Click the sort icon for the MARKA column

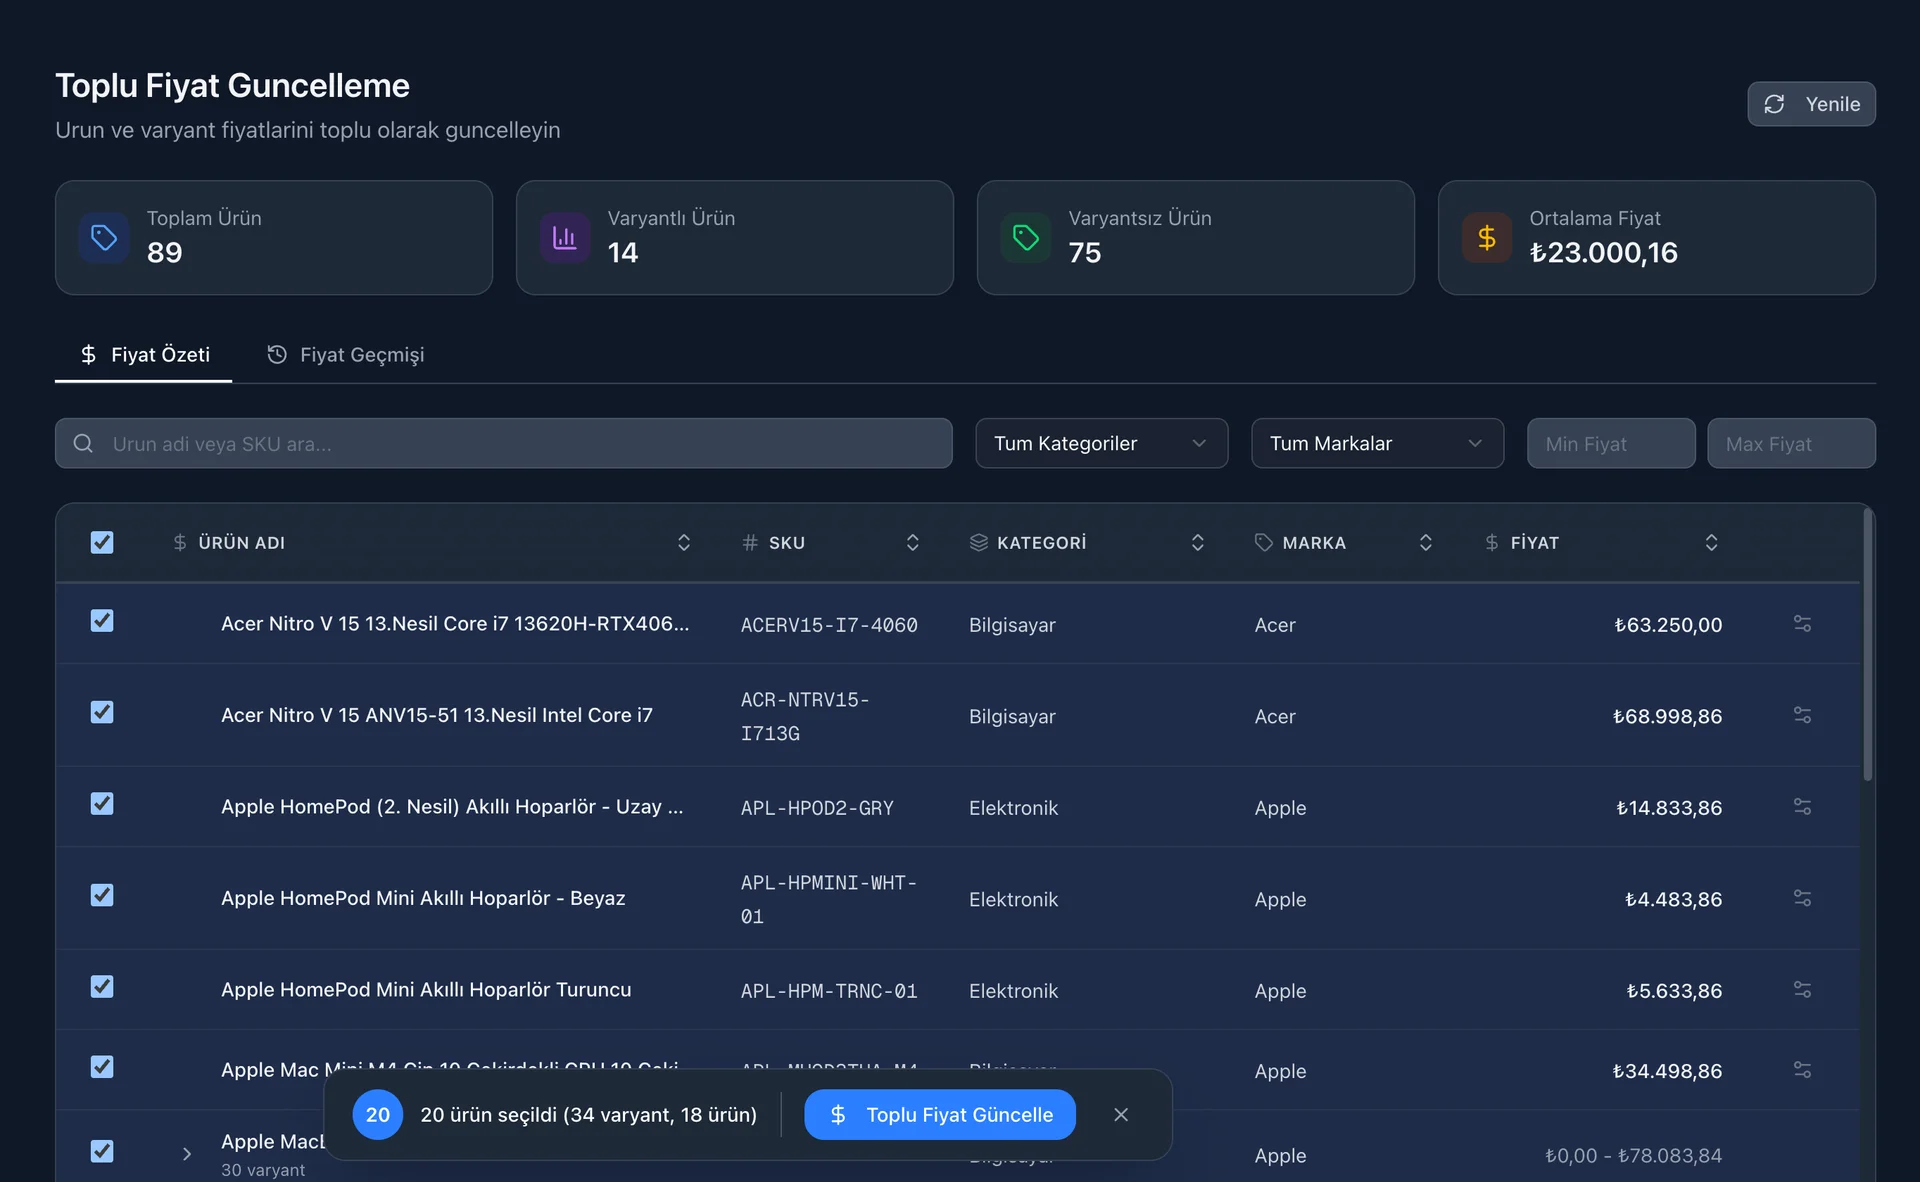tap(1425, 542)
